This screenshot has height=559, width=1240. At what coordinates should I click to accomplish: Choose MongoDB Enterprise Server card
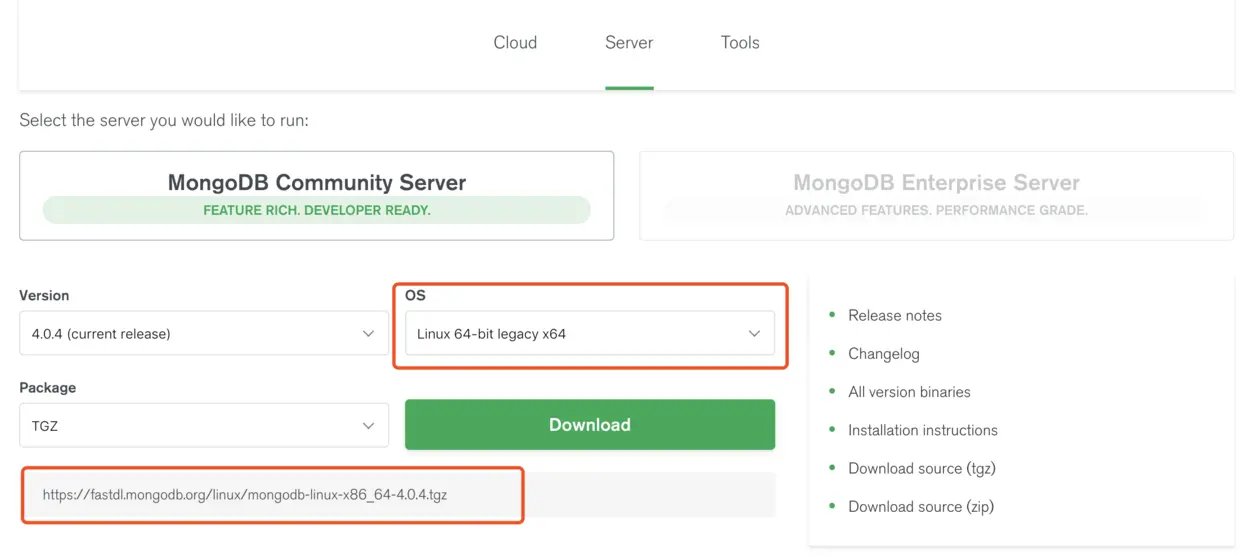point(936,195)
